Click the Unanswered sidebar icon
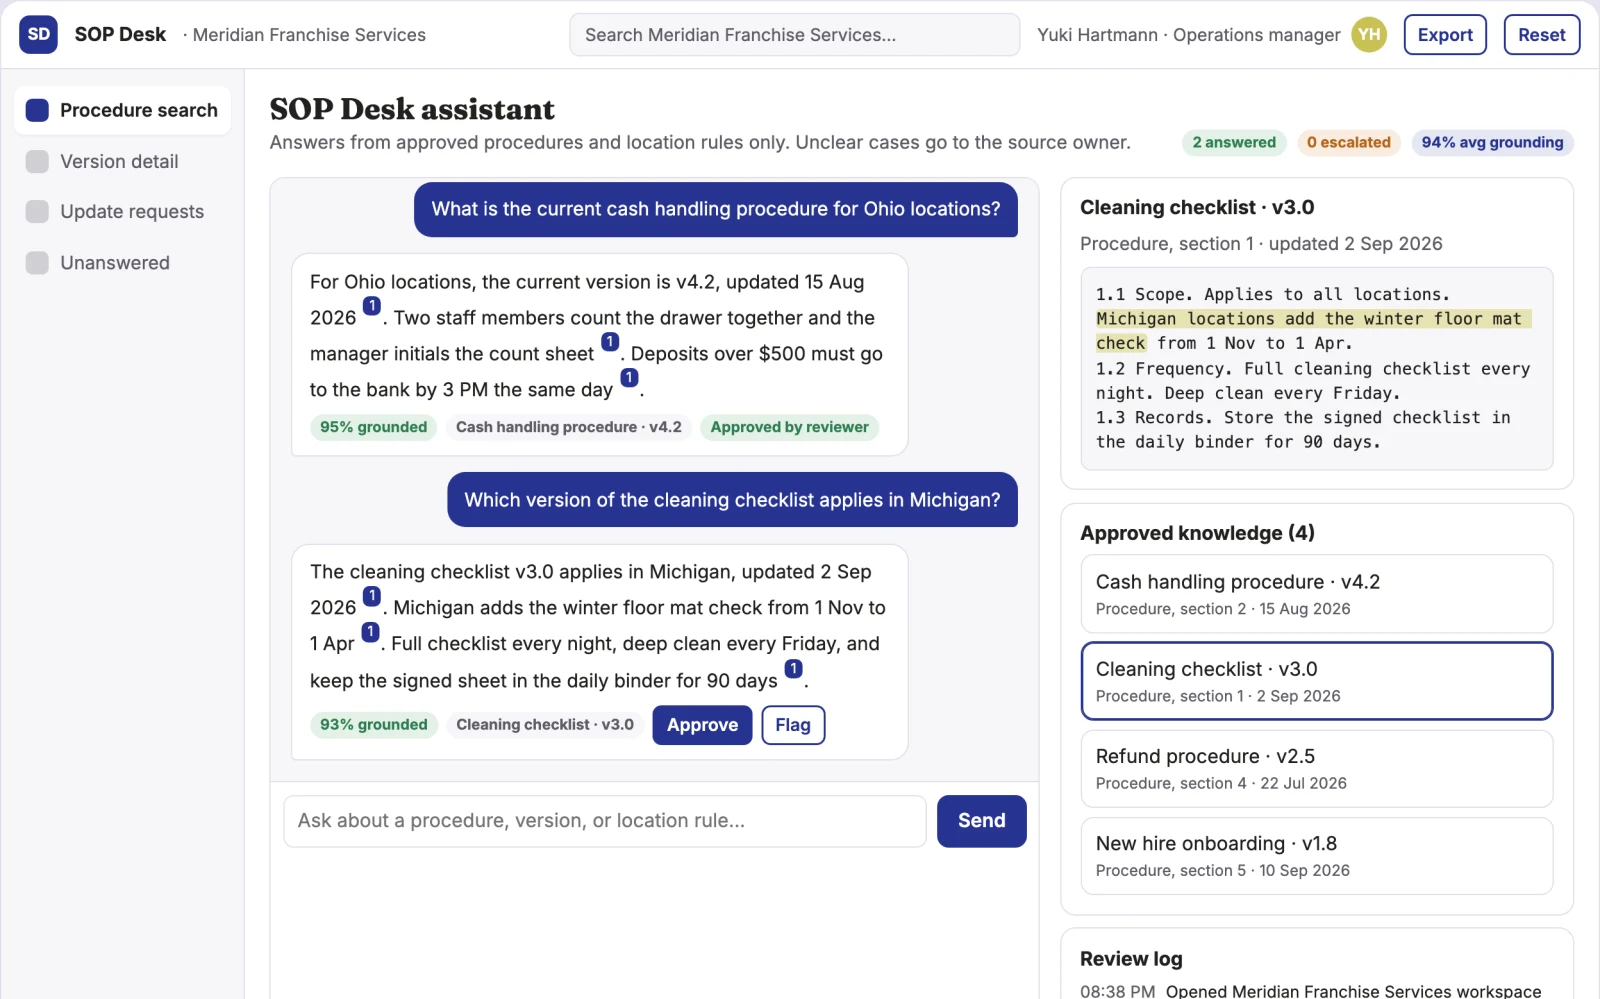Viewport: 1600px width, 999px height. point(37,262)
